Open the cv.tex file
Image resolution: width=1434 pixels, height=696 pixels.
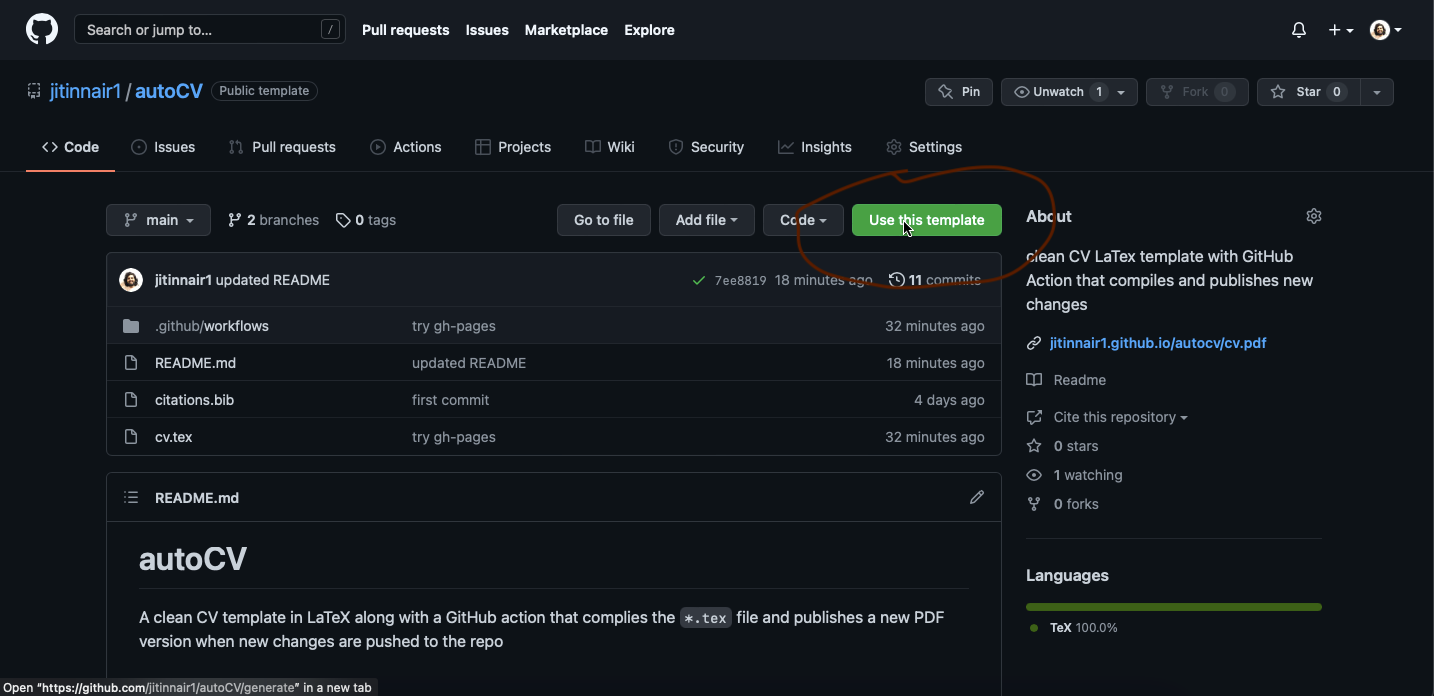pyautogui.click(x=174, y=437)
